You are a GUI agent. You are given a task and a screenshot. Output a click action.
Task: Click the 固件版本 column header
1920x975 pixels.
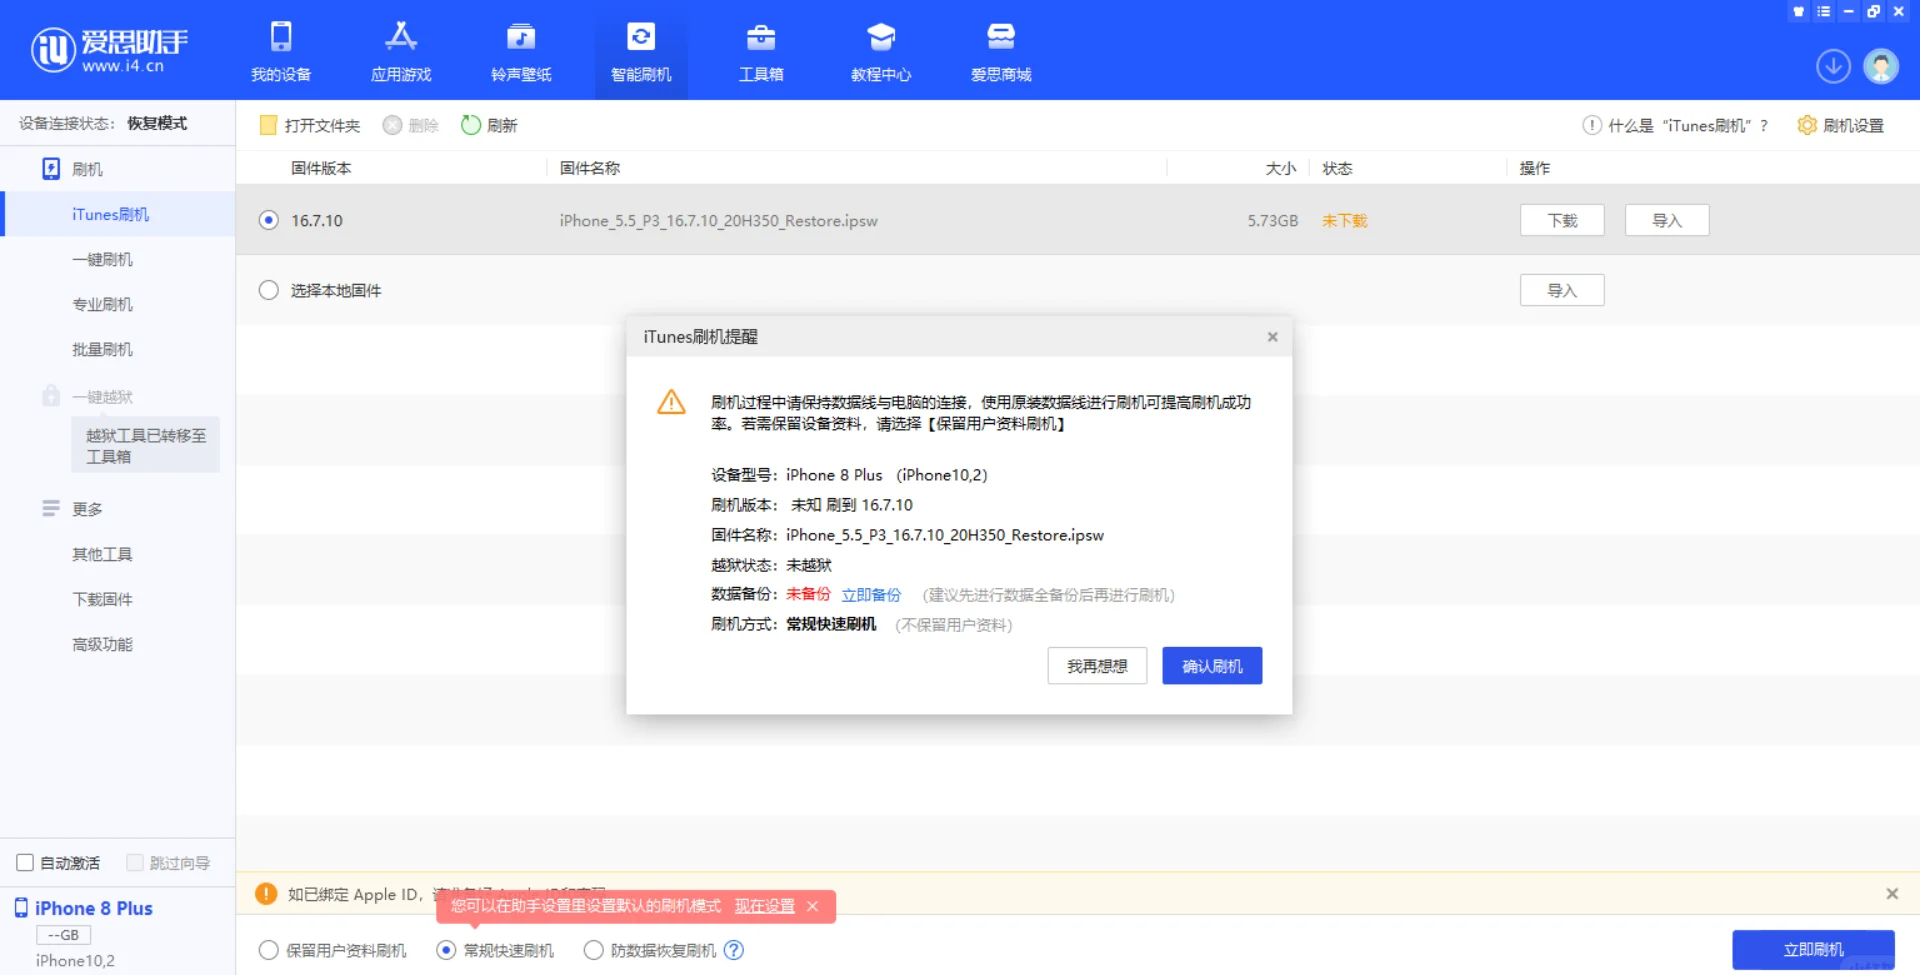[321, 168]
